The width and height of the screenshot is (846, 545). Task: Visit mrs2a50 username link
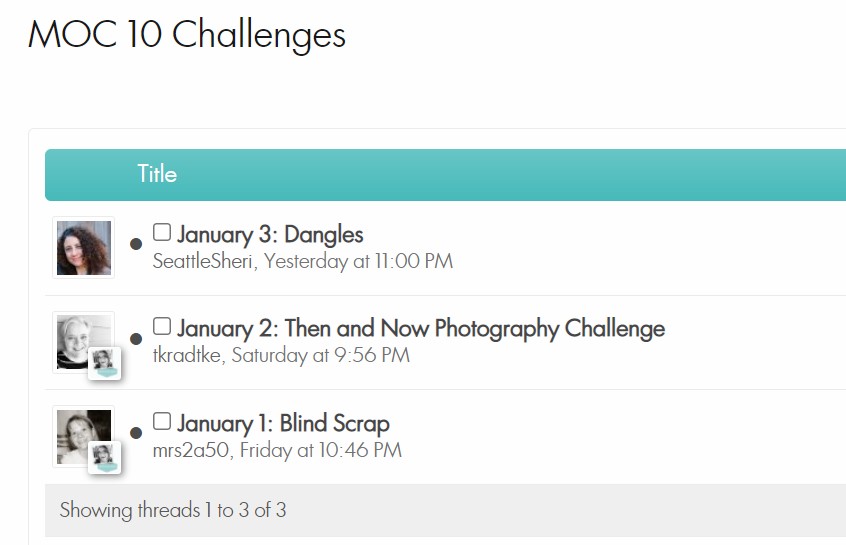(x=191, y=450)
